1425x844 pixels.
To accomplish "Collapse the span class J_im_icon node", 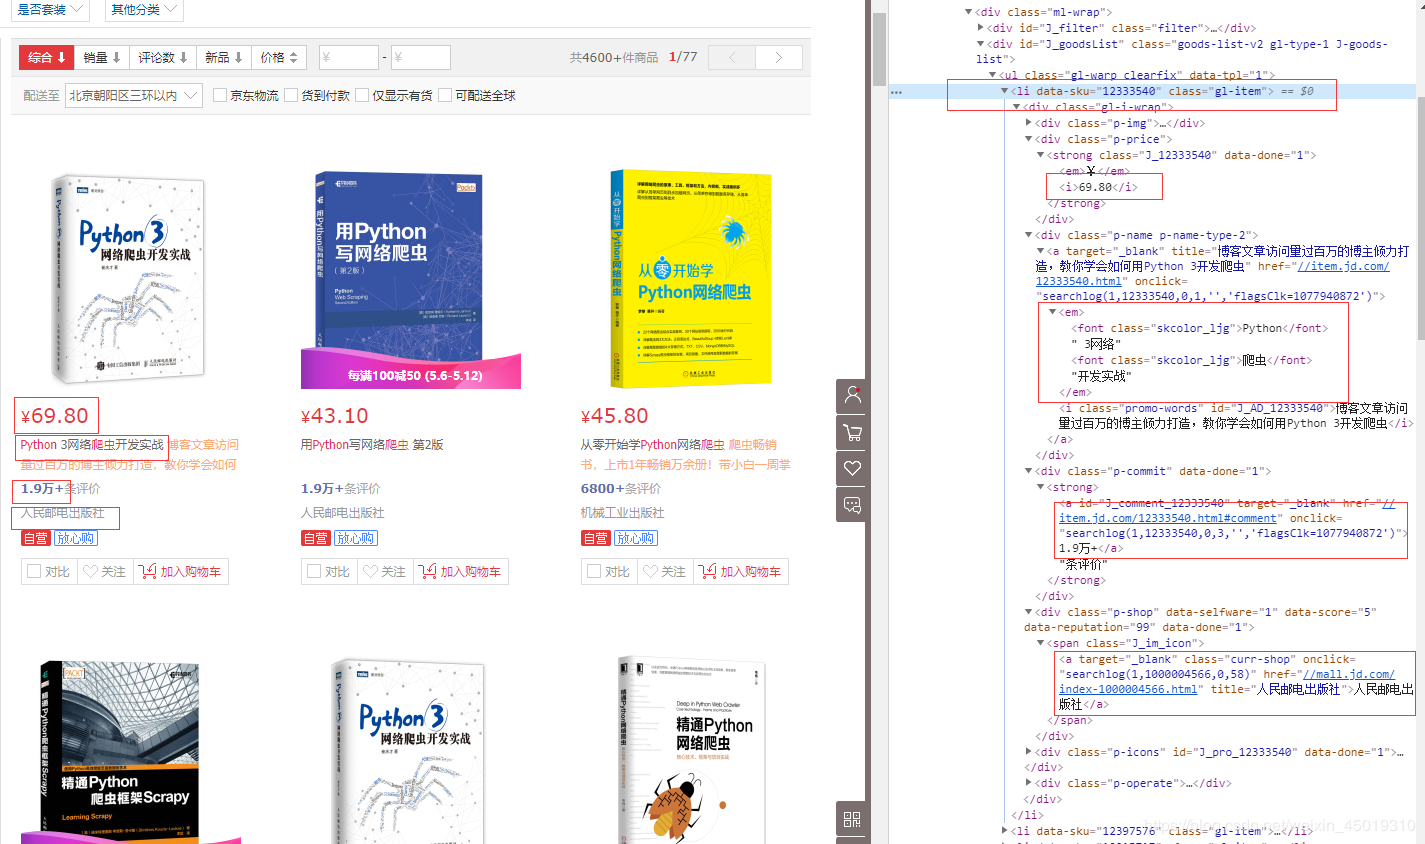I will point(1041,643).
